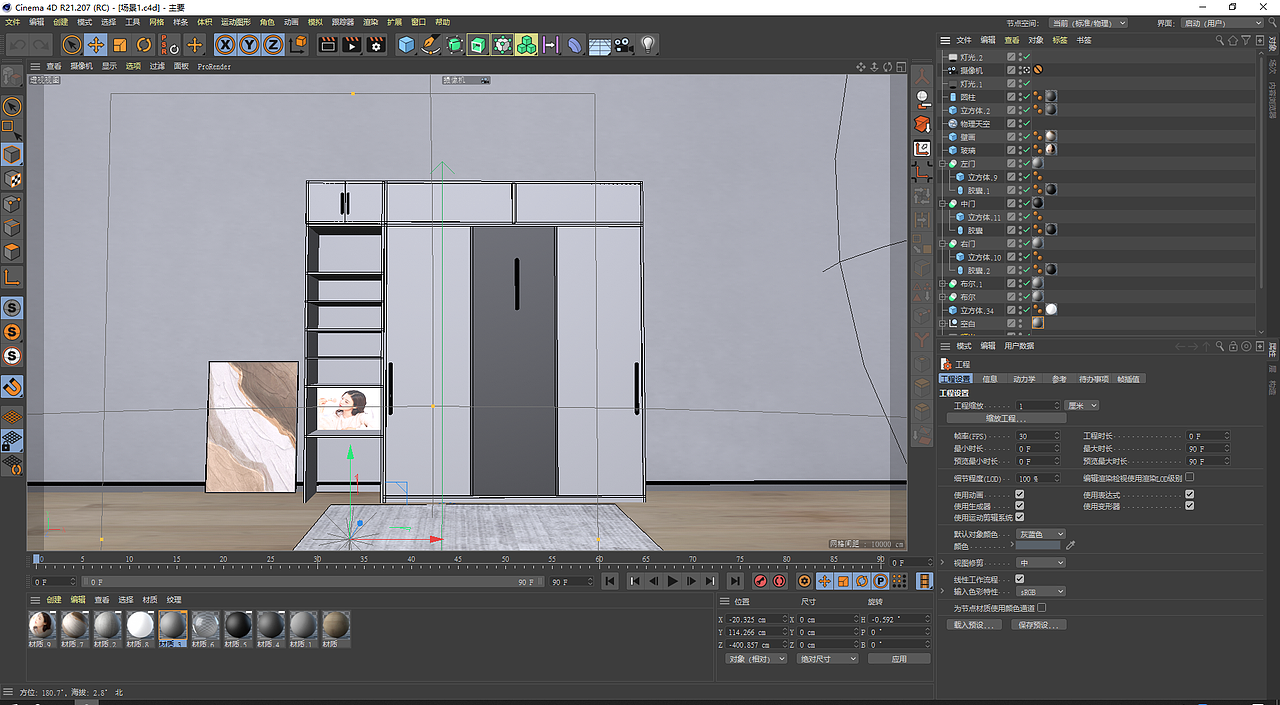Viewport: 1280px width, 705px height.
Task: Collapse the 左门 group in Object Manager
Action: click(942, 163)
